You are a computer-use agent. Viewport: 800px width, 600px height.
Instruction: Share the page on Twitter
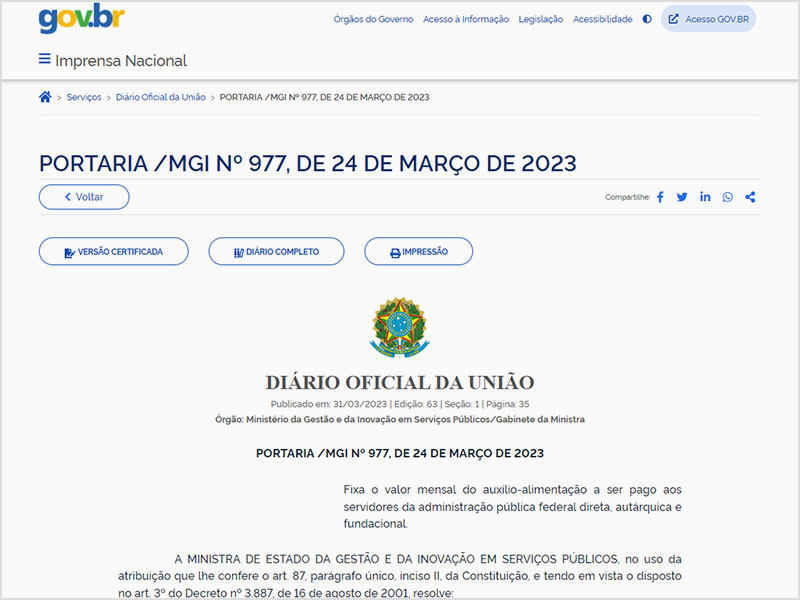(682, 197)
